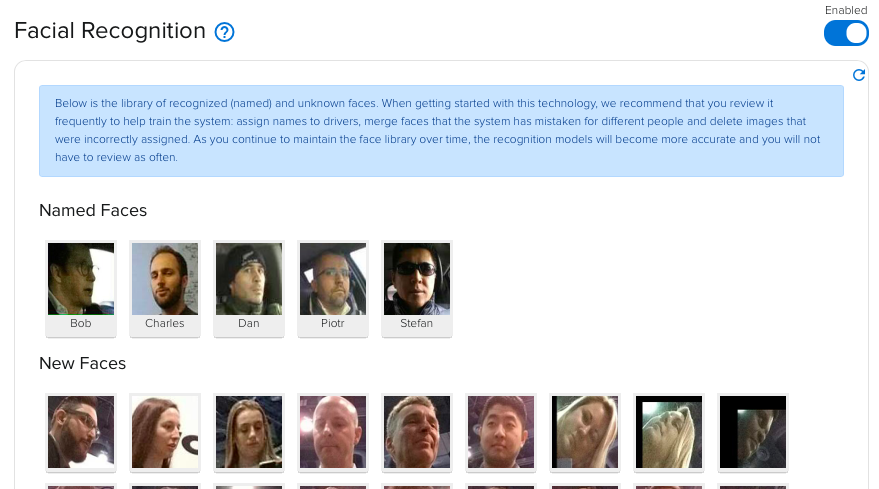Open Bob's named face card

(x=81, y=288)
